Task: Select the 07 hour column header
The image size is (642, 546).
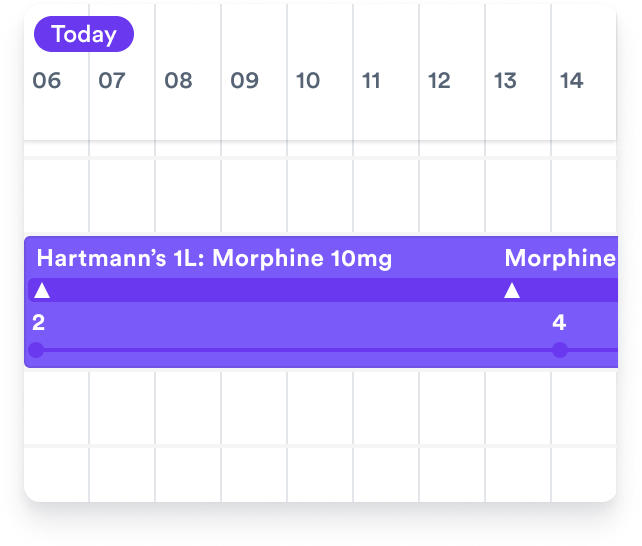Action: [112, 81]
